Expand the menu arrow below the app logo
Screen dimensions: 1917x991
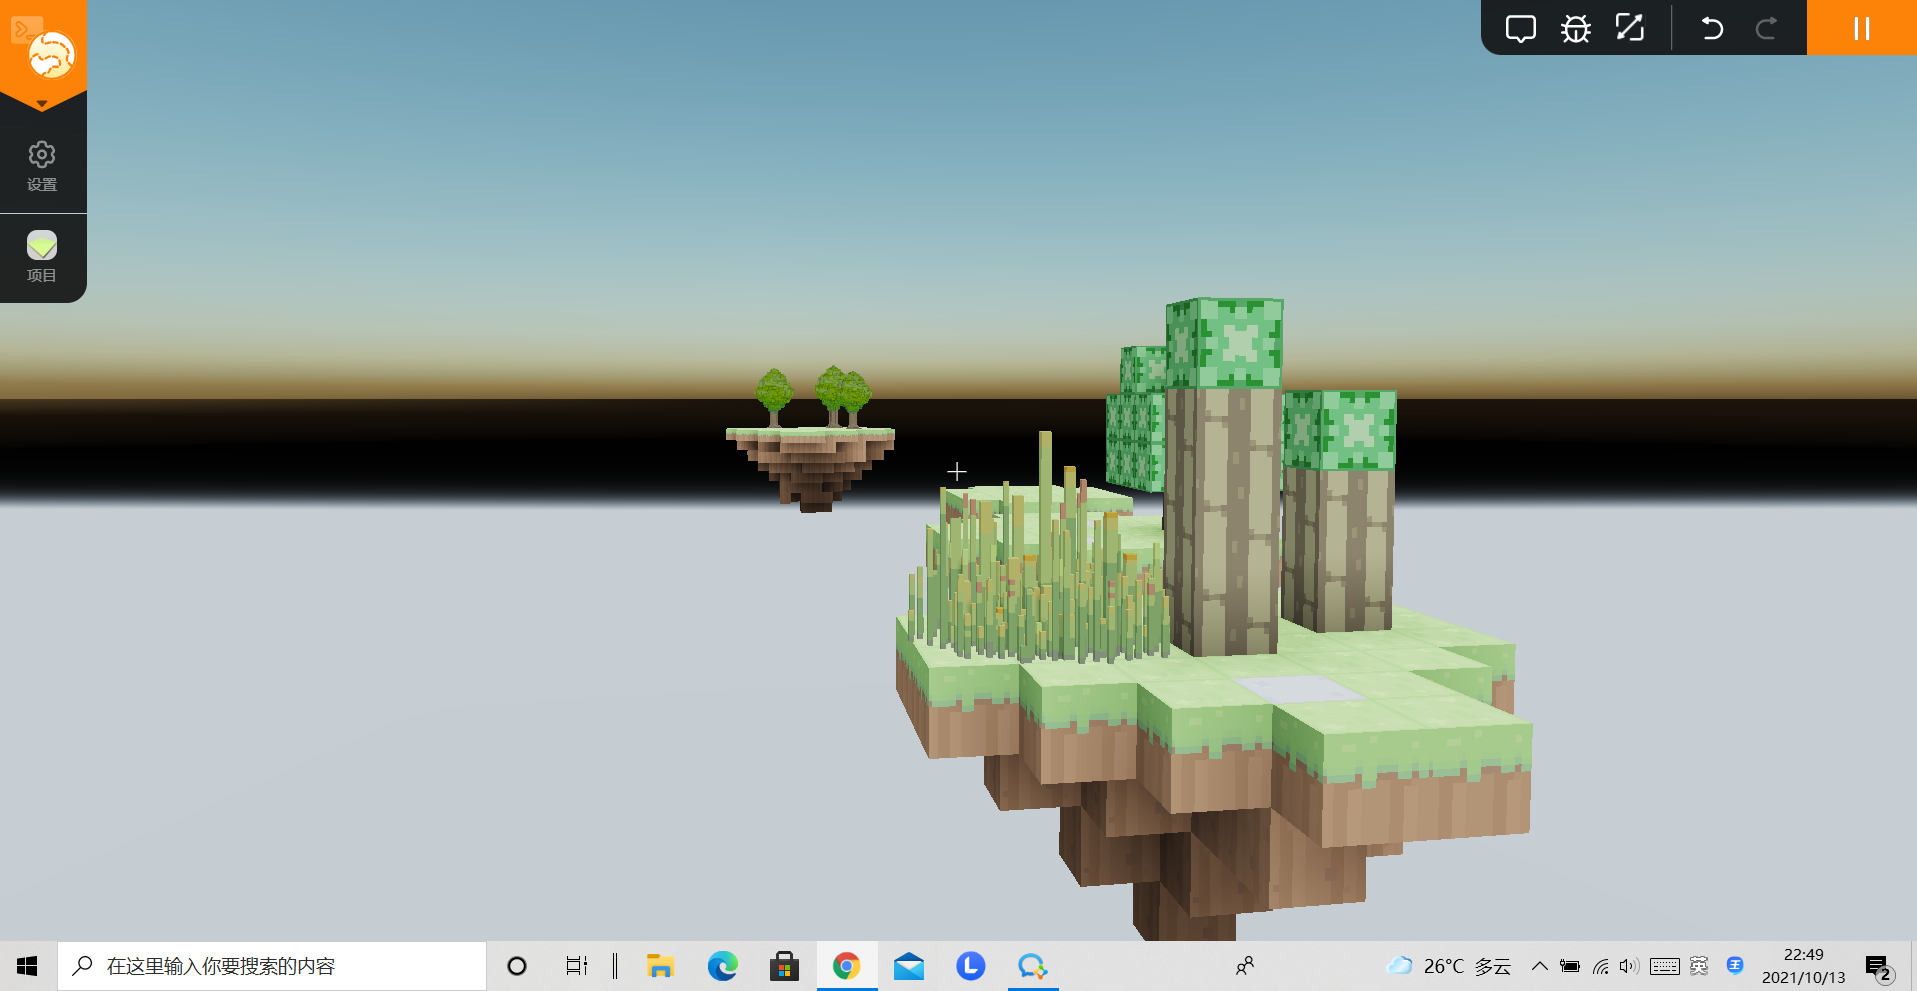pyautogui.click(x=42, y=103)
